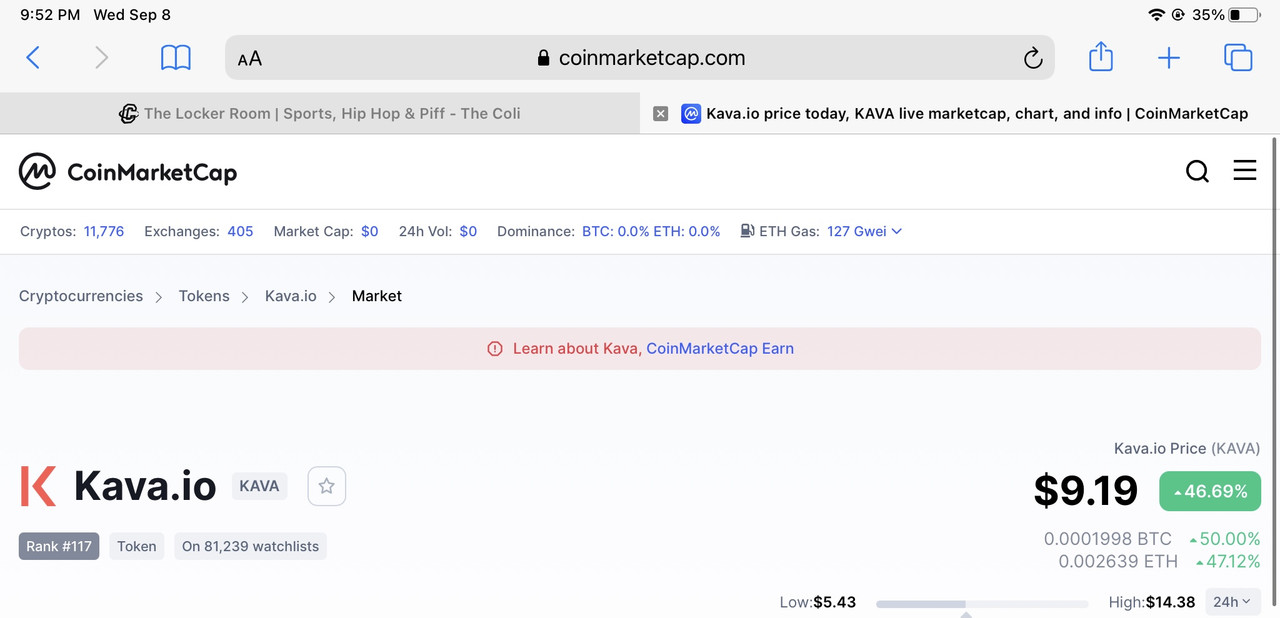Click Exchanges count 405
This screenshot has height=618, width=1280.
click(240, 231)
